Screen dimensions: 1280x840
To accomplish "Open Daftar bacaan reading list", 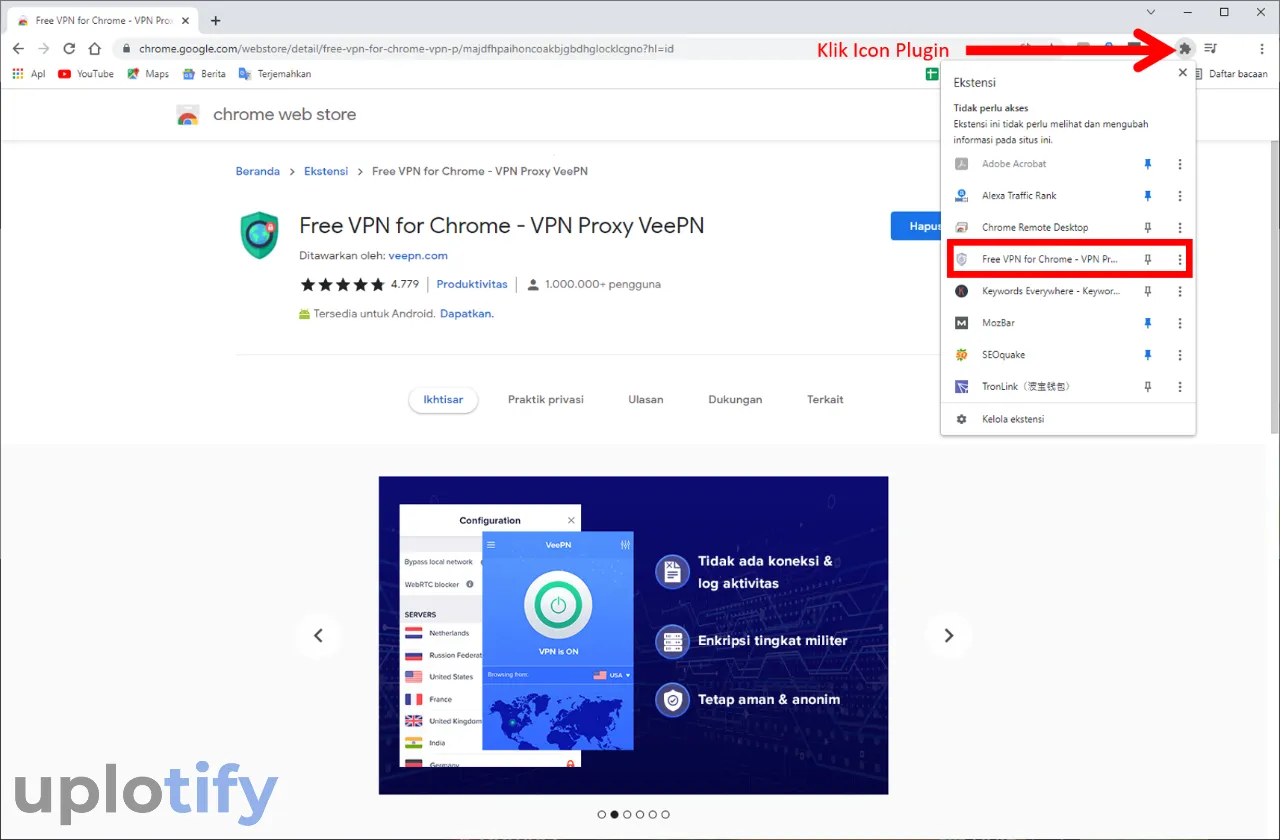I will [x=1229, y=74].
